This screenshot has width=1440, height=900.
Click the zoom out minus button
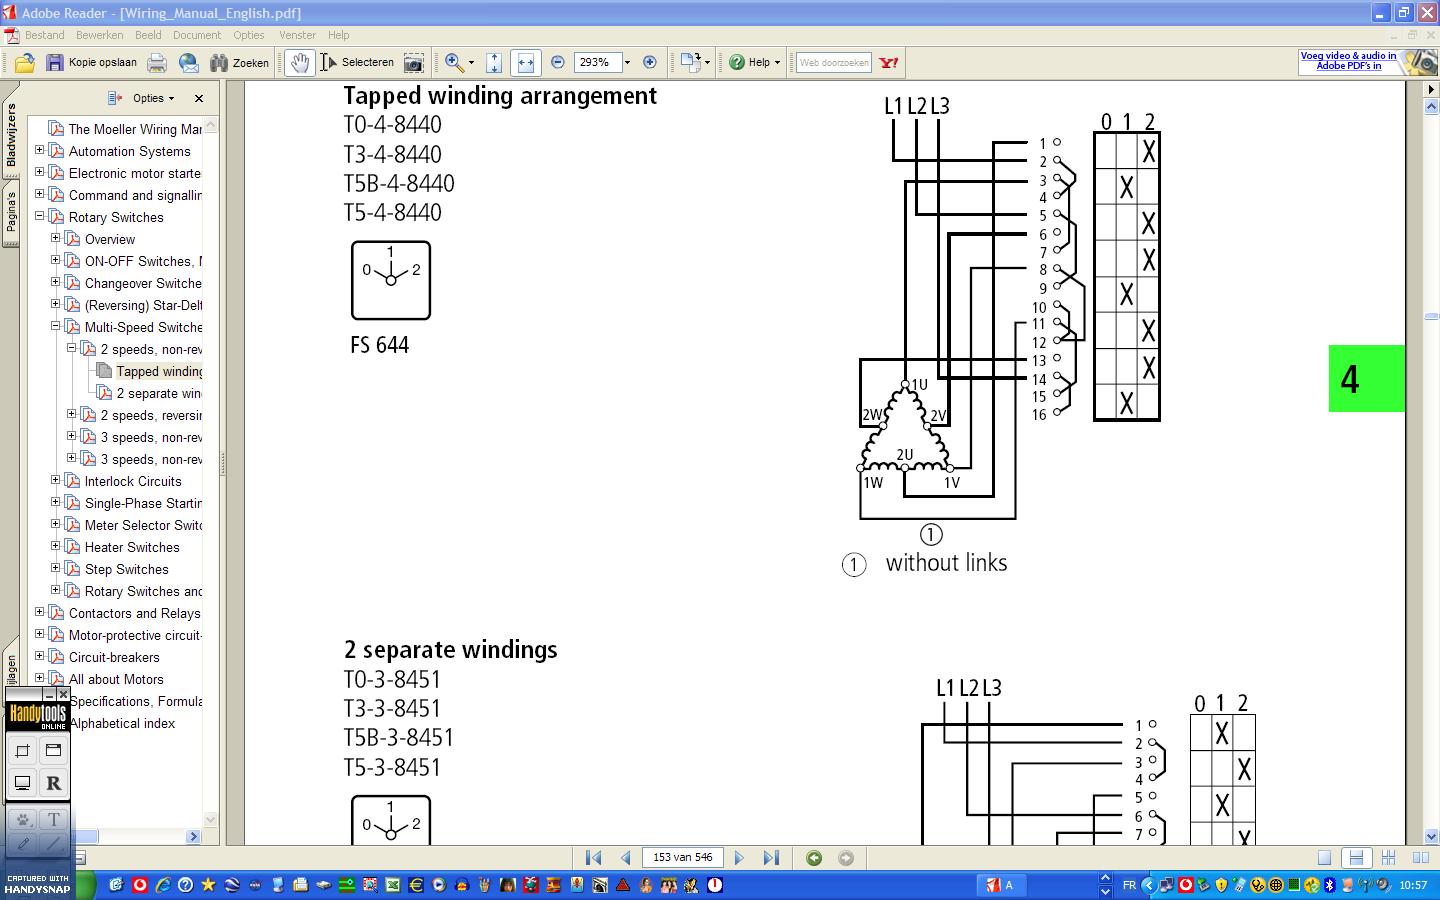coord(558,62)
